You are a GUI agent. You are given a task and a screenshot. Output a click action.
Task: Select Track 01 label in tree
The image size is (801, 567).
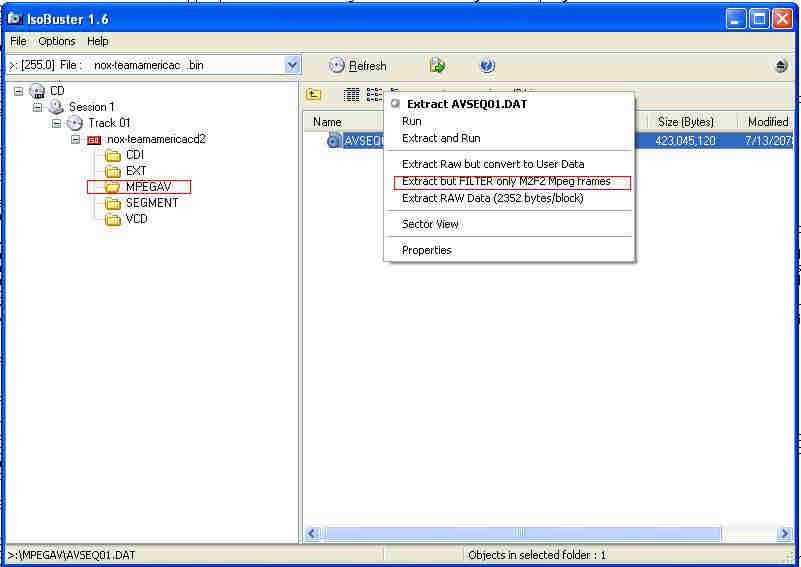click(109, 123)
